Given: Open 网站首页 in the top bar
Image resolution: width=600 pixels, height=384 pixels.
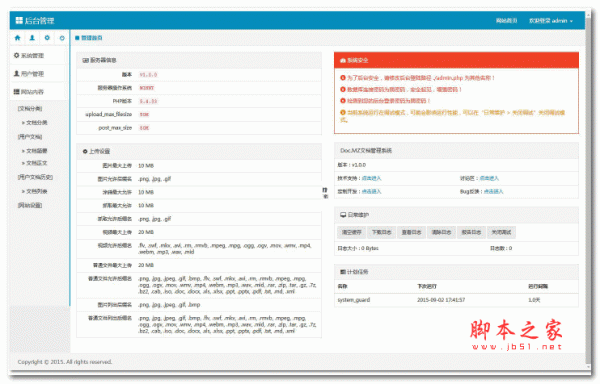Looking at the screenshot, I should click(x=507, y=21).
